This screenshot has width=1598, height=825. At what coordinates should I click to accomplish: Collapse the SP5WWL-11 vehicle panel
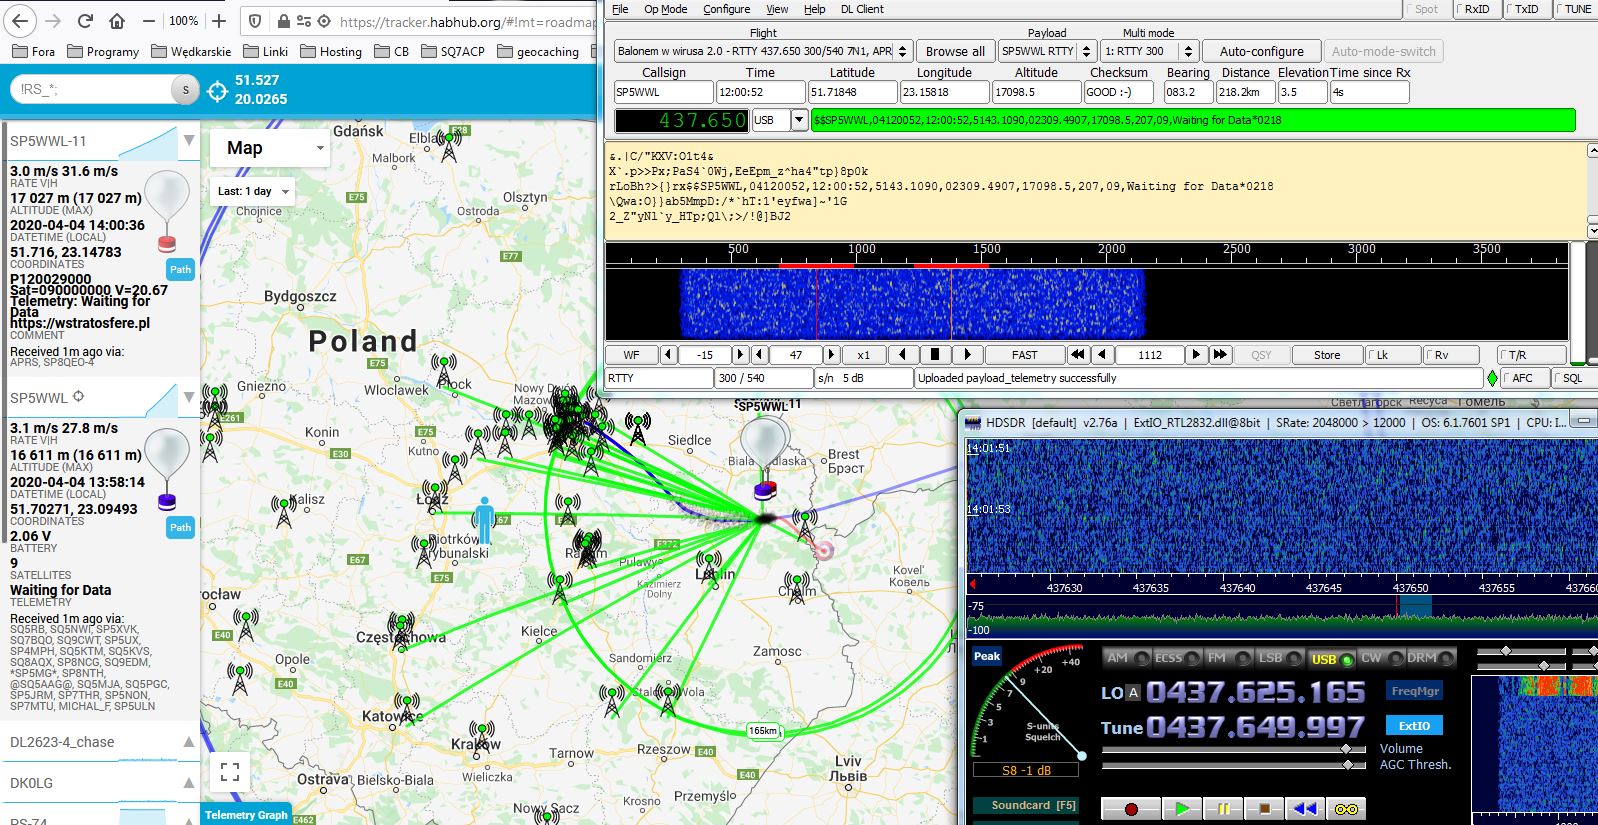[188, 141]
